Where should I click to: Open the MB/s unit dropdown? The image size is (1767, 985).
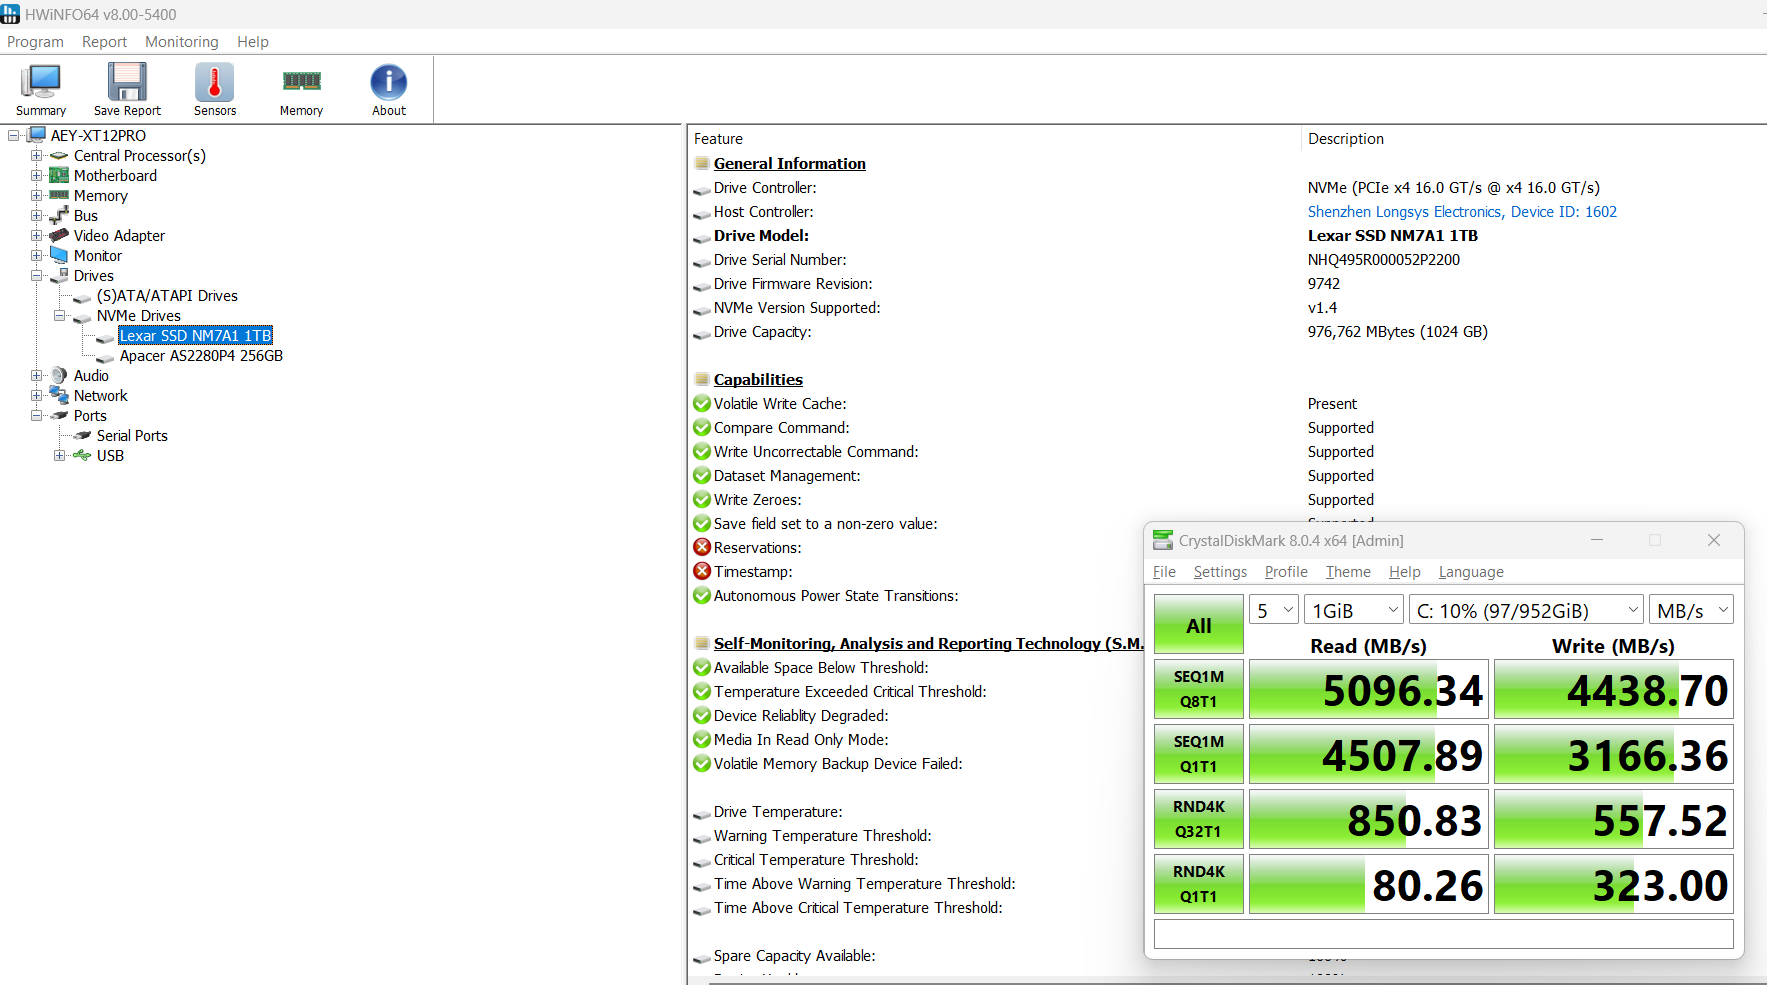tap(1691, 610)
